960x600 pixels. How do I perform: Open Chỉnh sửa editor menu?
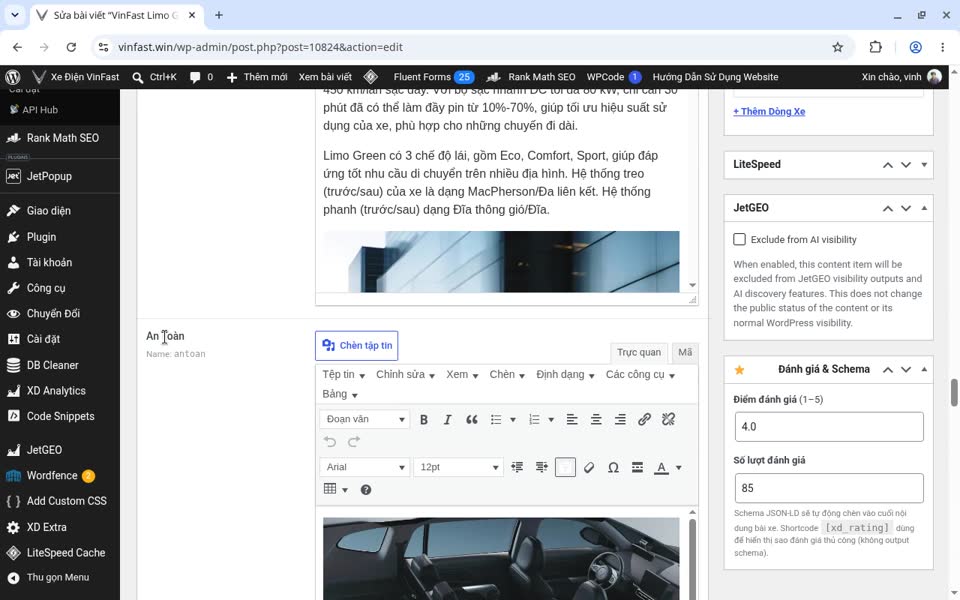tap(405, 375)
